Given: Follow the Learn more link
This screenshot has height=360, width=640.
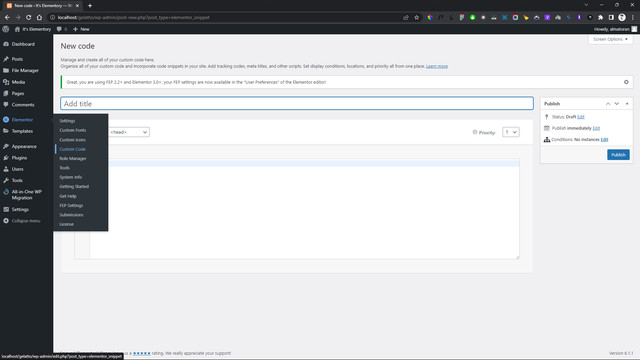Looking at the screenshot, I should pos(437,66).
